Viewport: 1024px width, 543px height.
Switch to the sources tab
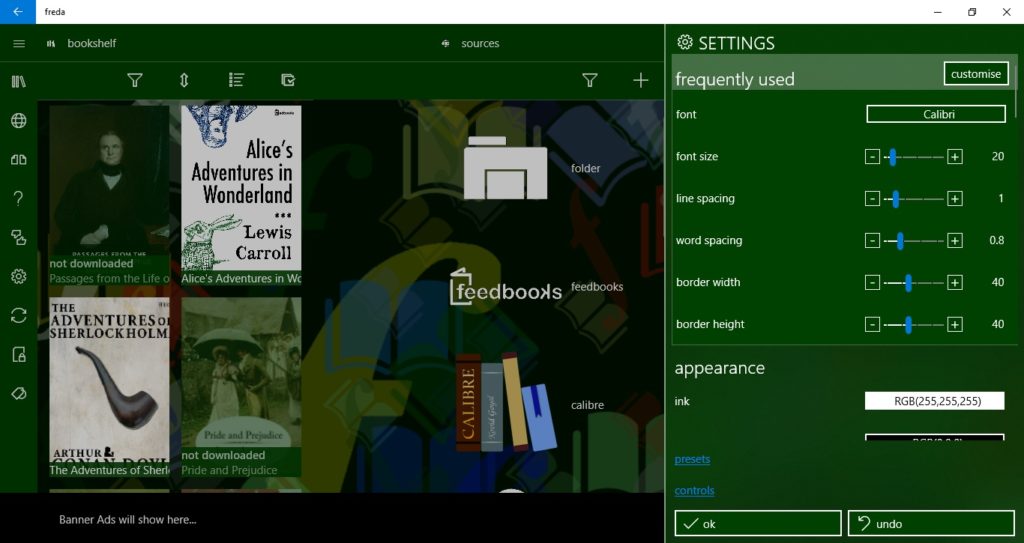(471, 43)
